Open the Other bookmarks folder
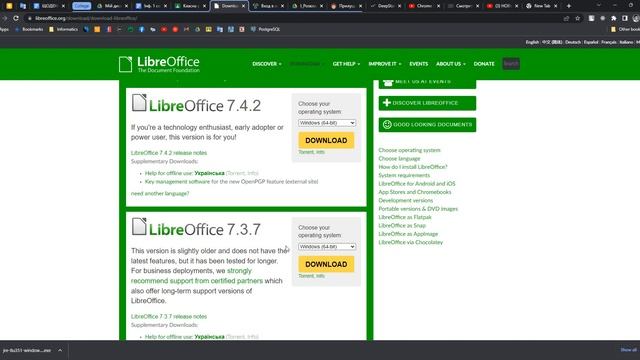Image resolution: width=640 pixels, height=360 pixels. click(x=625, y=29)
